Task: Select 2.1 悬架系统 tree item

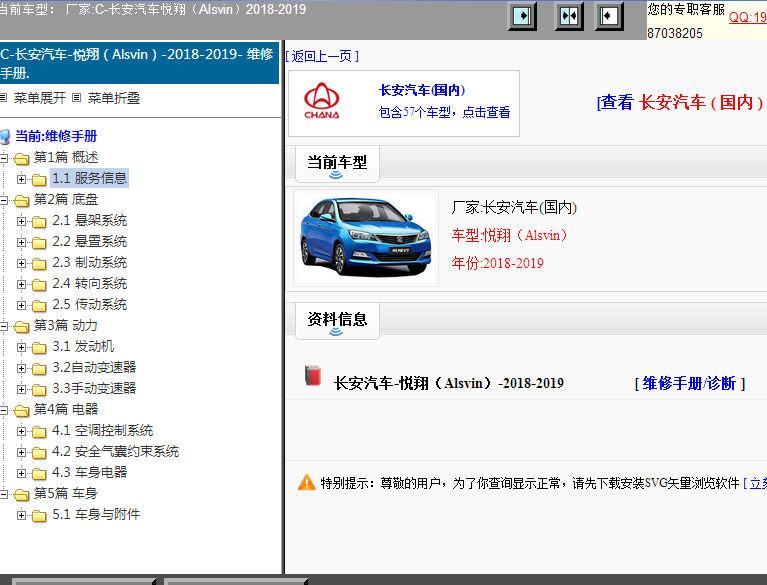Action: (90, 221)
